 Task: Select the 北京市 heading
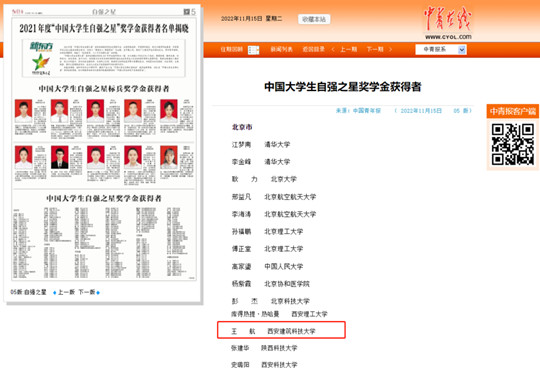tap(242, 127)
